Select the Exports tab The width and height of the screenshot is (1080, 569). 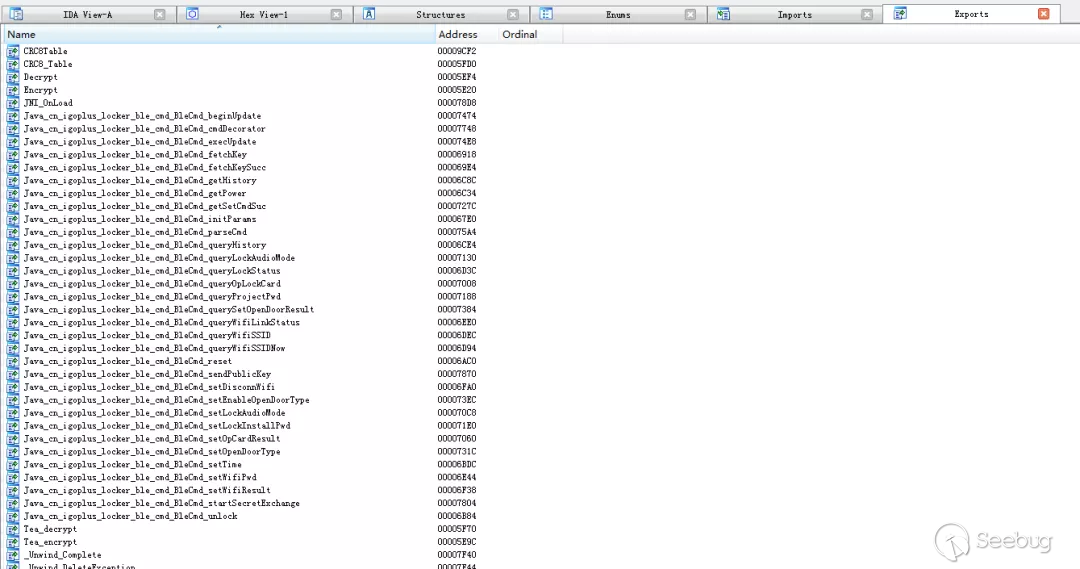click(x=971, y=14)
